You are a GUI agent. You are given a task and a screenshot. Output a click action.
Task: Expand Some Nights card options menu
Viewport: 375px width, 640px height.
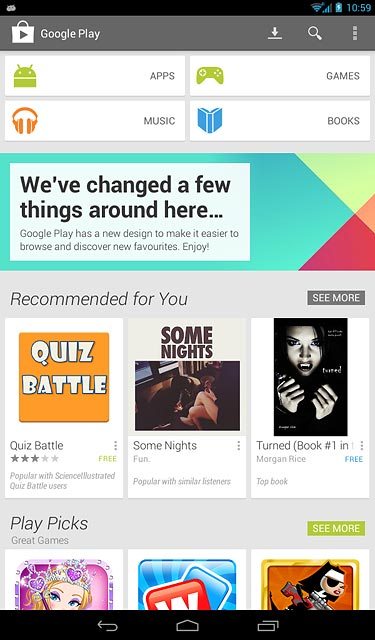coord(239,446)
